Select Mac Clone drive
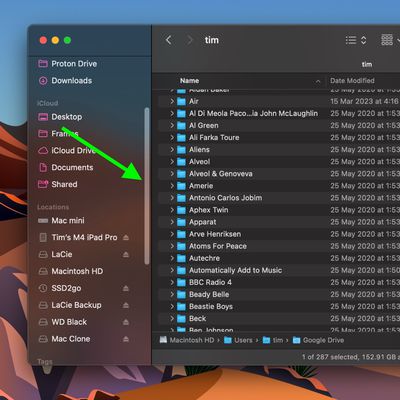Viewport: 400px width, 400px height. tap(64, 339)
